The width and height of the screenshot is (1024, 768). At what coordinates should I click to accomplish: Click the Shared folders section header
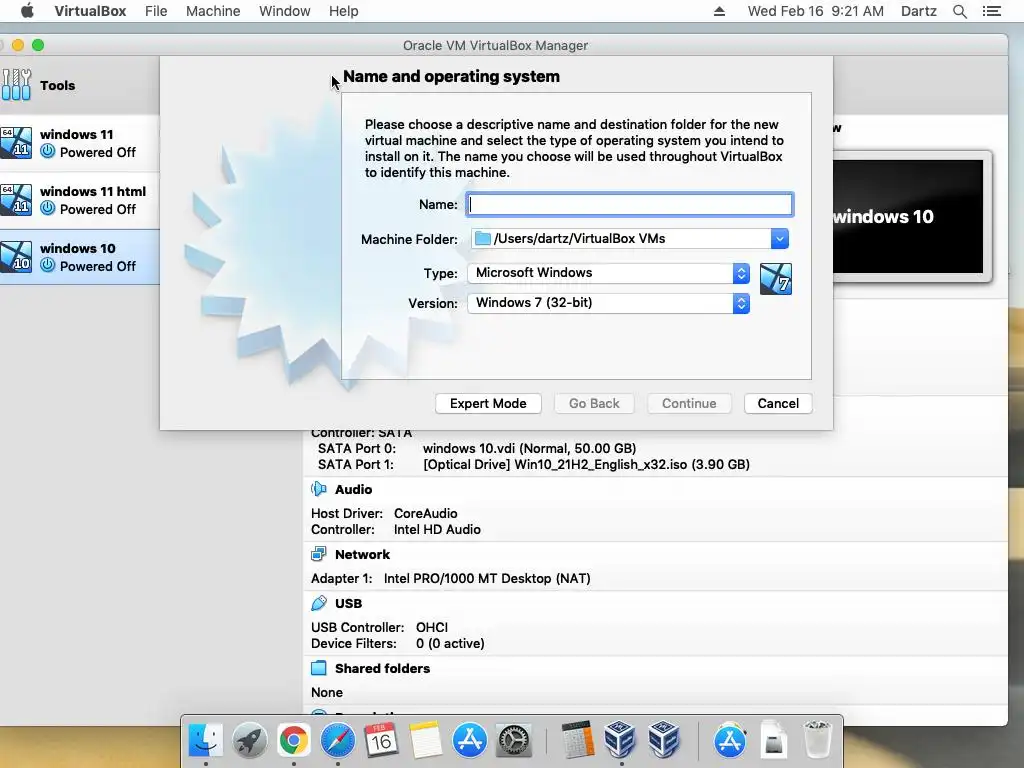(x=382, y=668)
